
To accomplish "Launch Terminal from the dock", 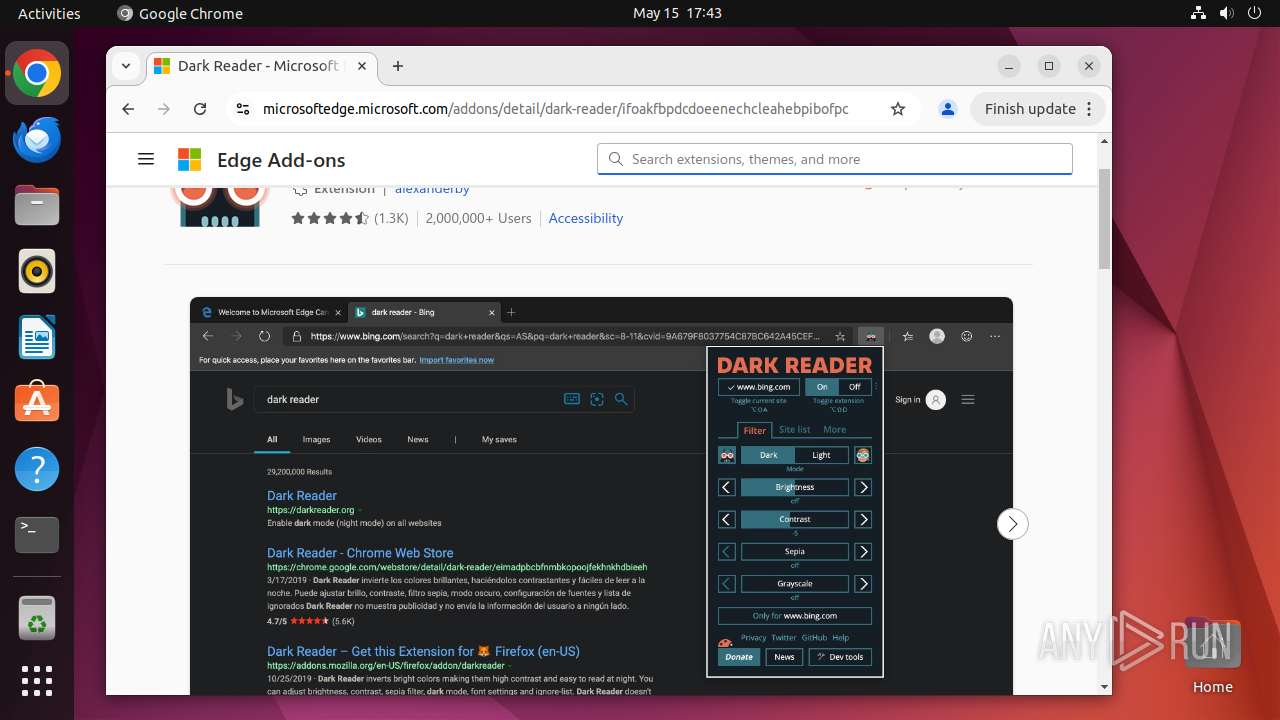I will point(37,535).
